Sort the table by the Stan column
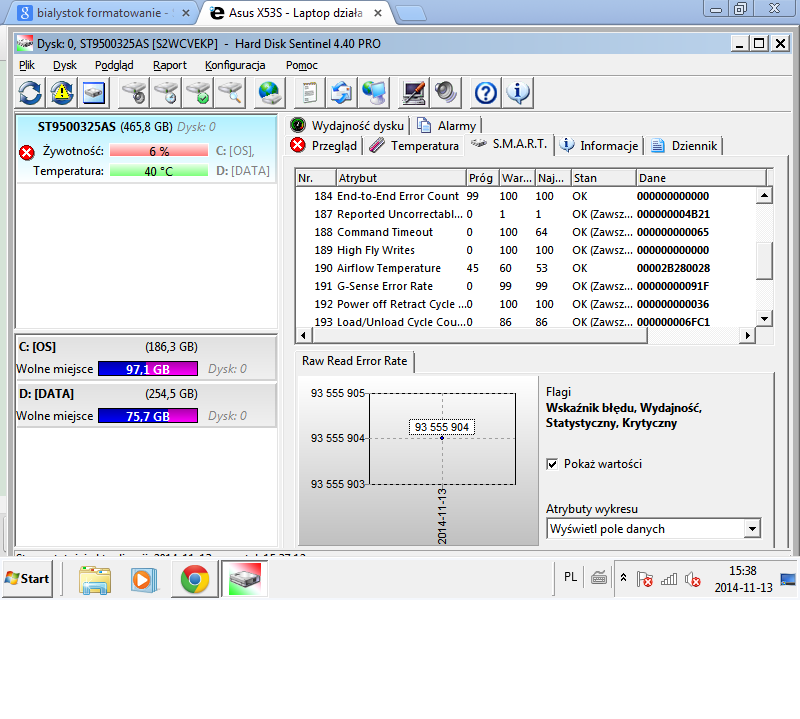Viewport: 800px width, 719px height. tap(603, 178)
